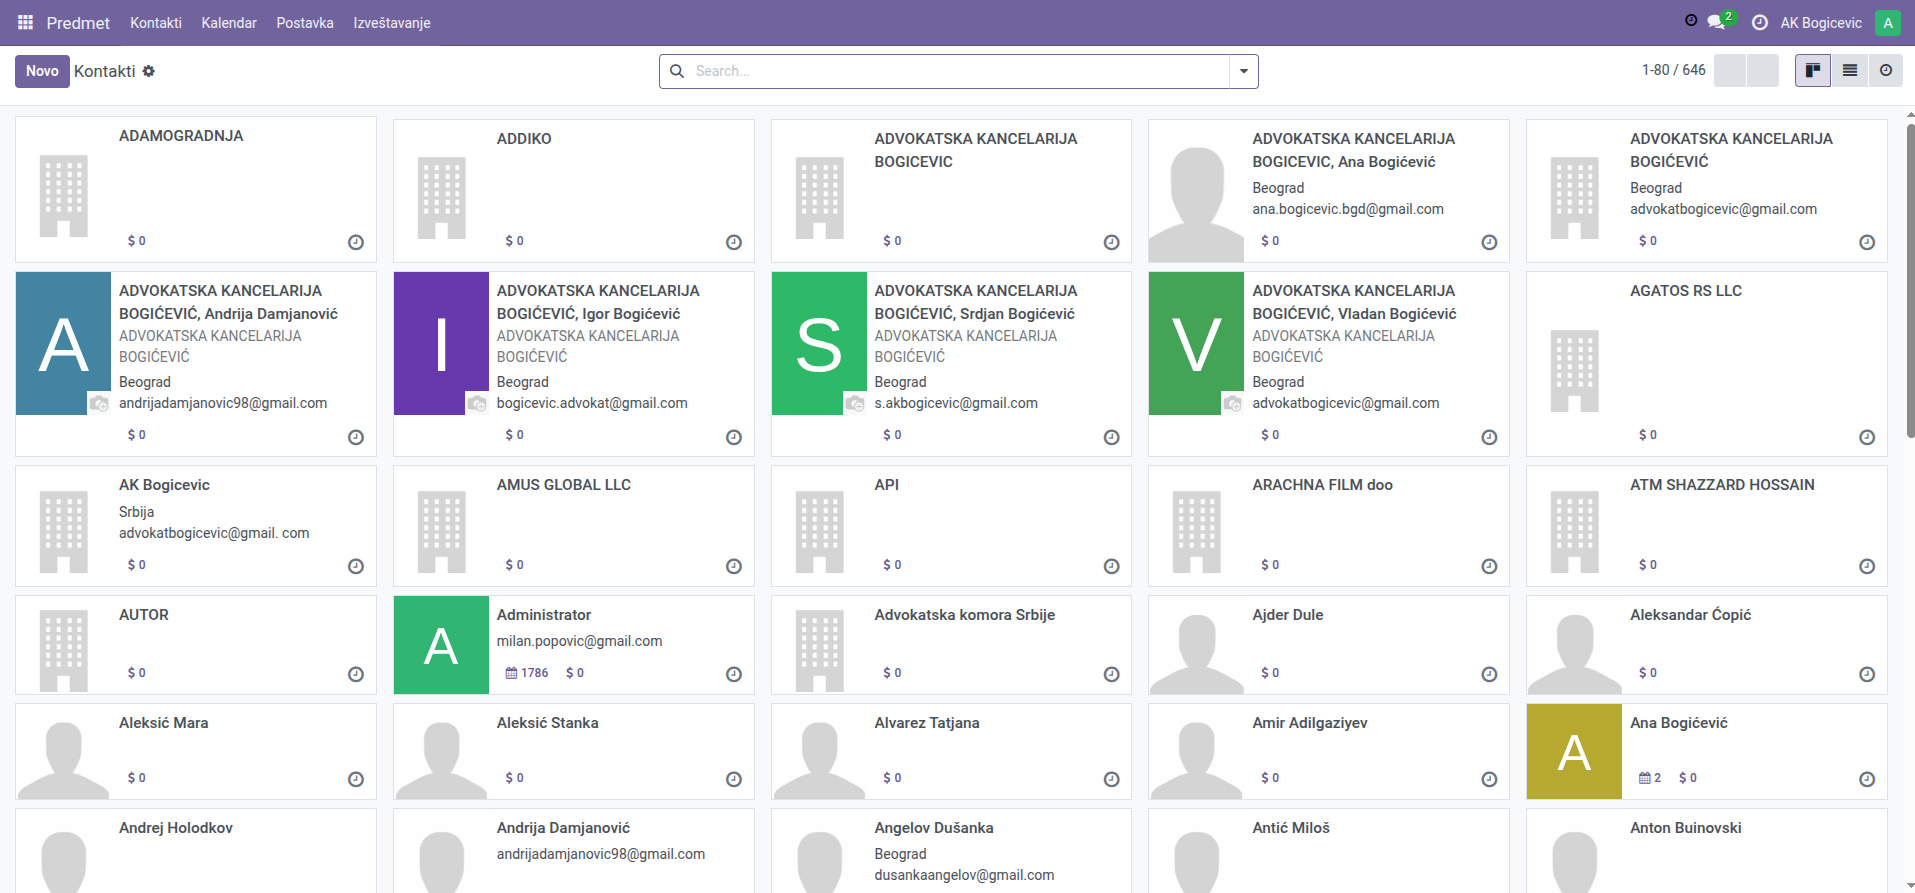Viewport: 1915px width, 893px height.
Task: Open the activities clock beside AK Bogicevic
Action: pyautogui.click(x=1760, y=22)
